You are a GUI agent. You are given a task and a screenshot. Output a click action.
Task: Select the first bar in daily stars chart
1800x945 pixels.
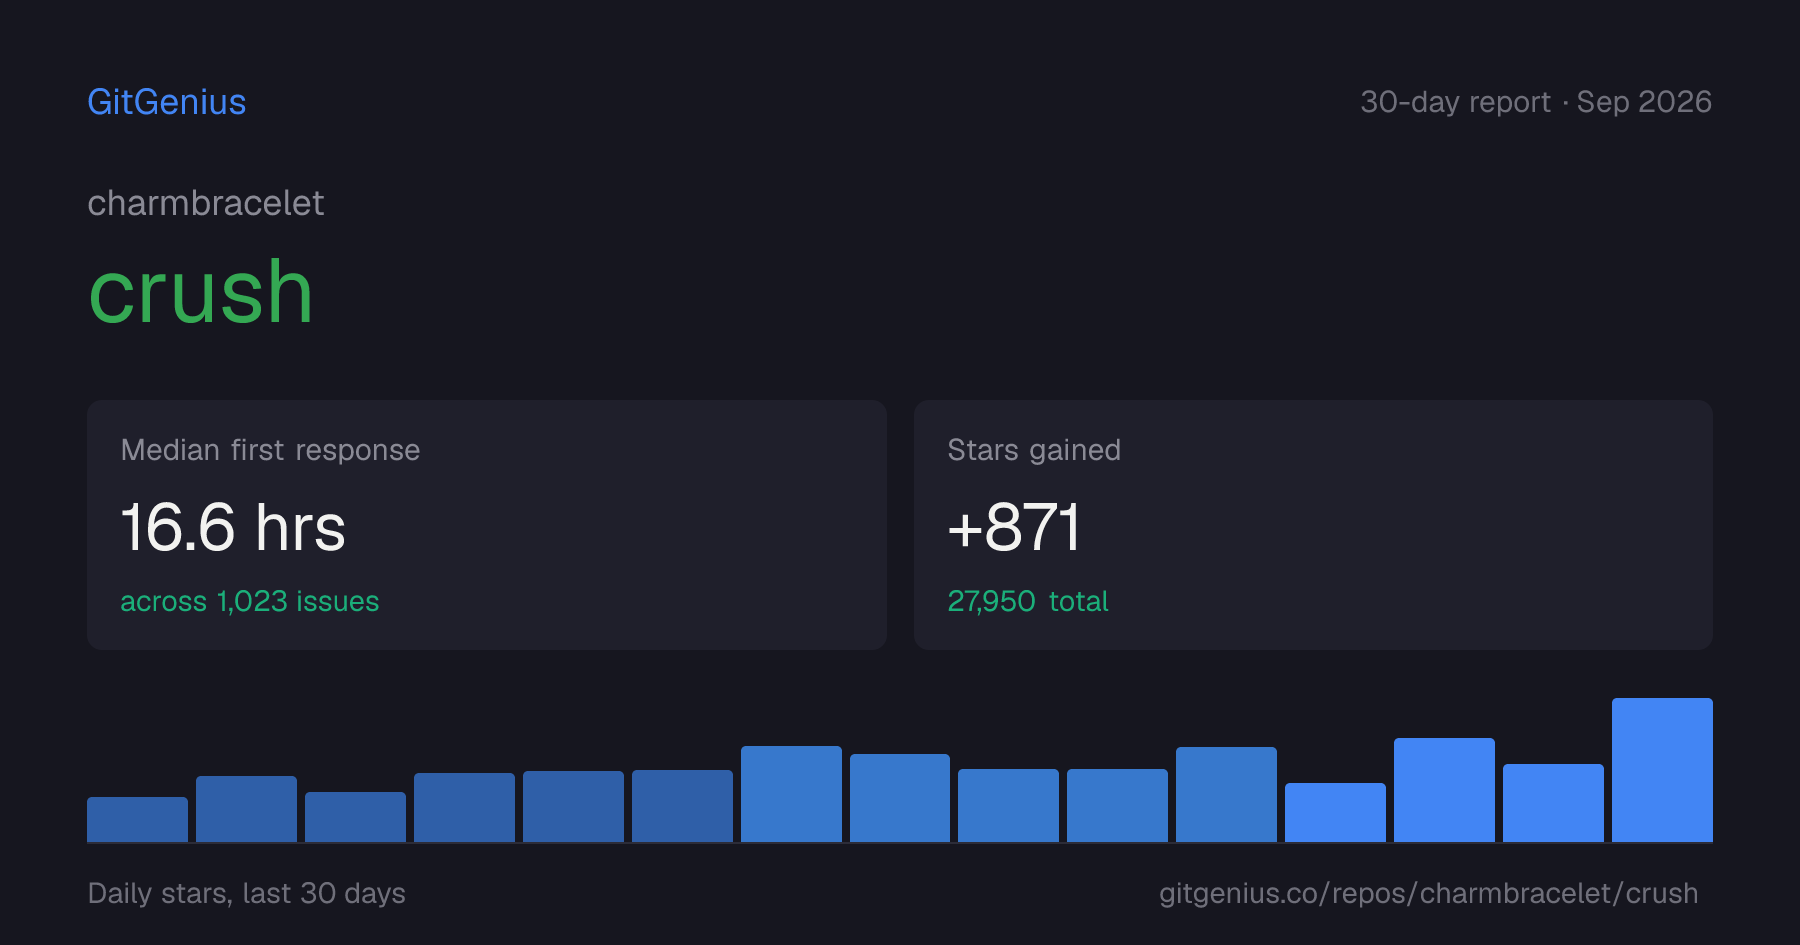tap(137, 819)
